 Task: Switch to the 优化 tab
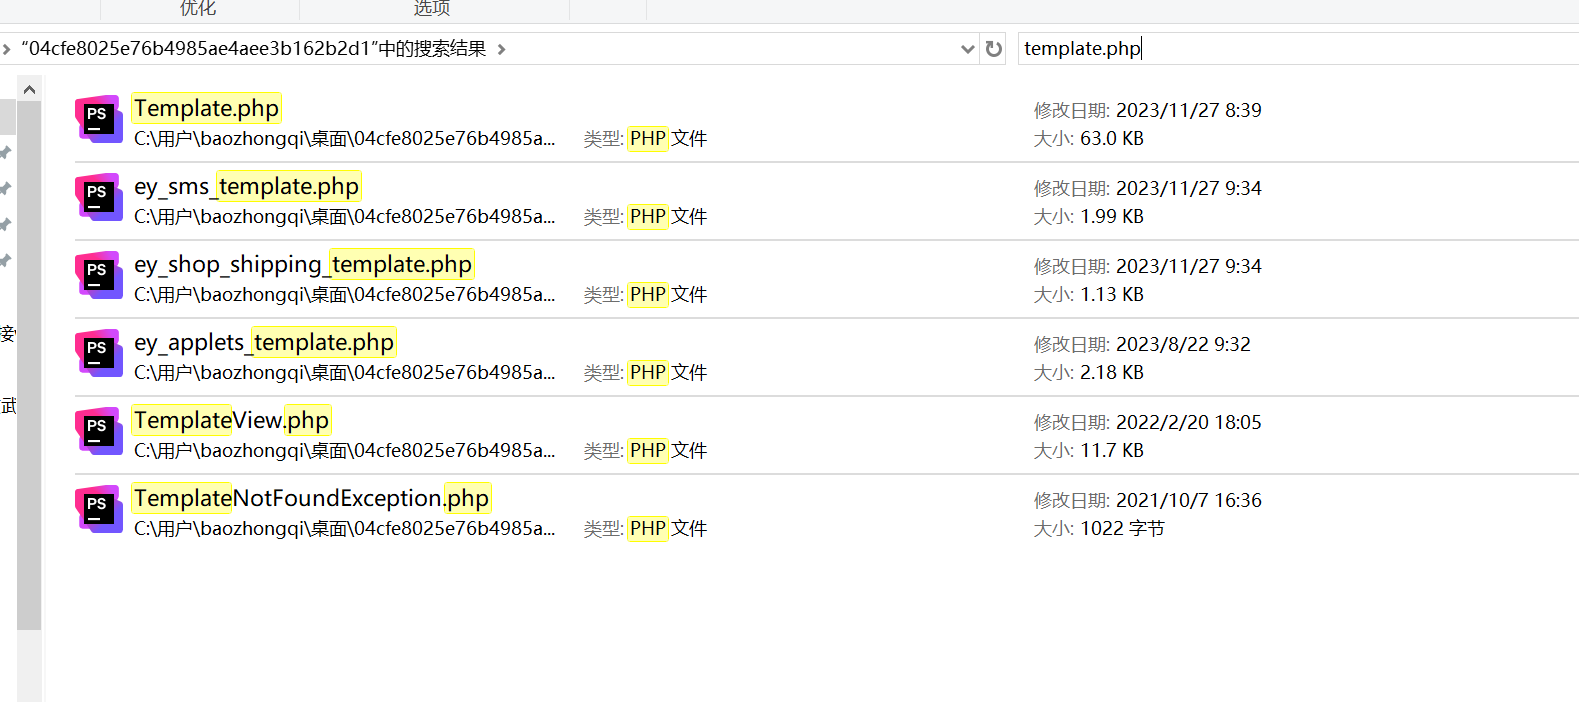click(x=198, y=9)
